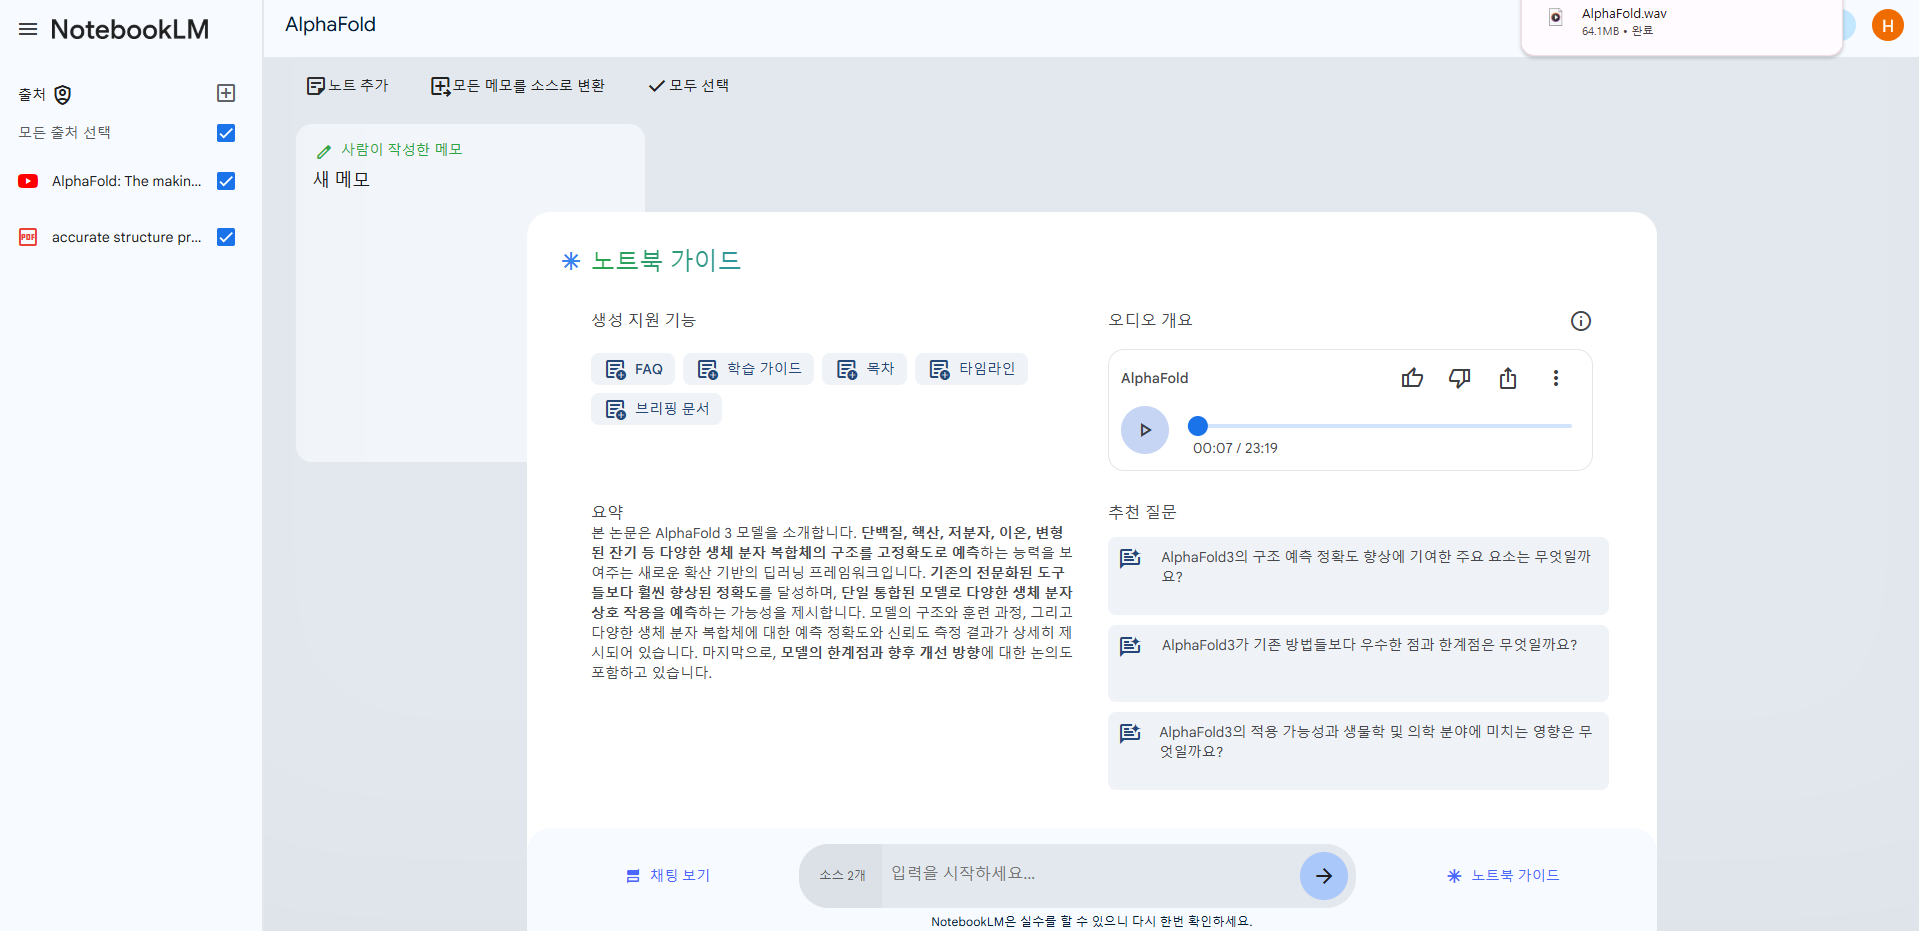Open the hamburger main menu
Viewport: 1919px width, 931px height.
click(x=28, y=29)
